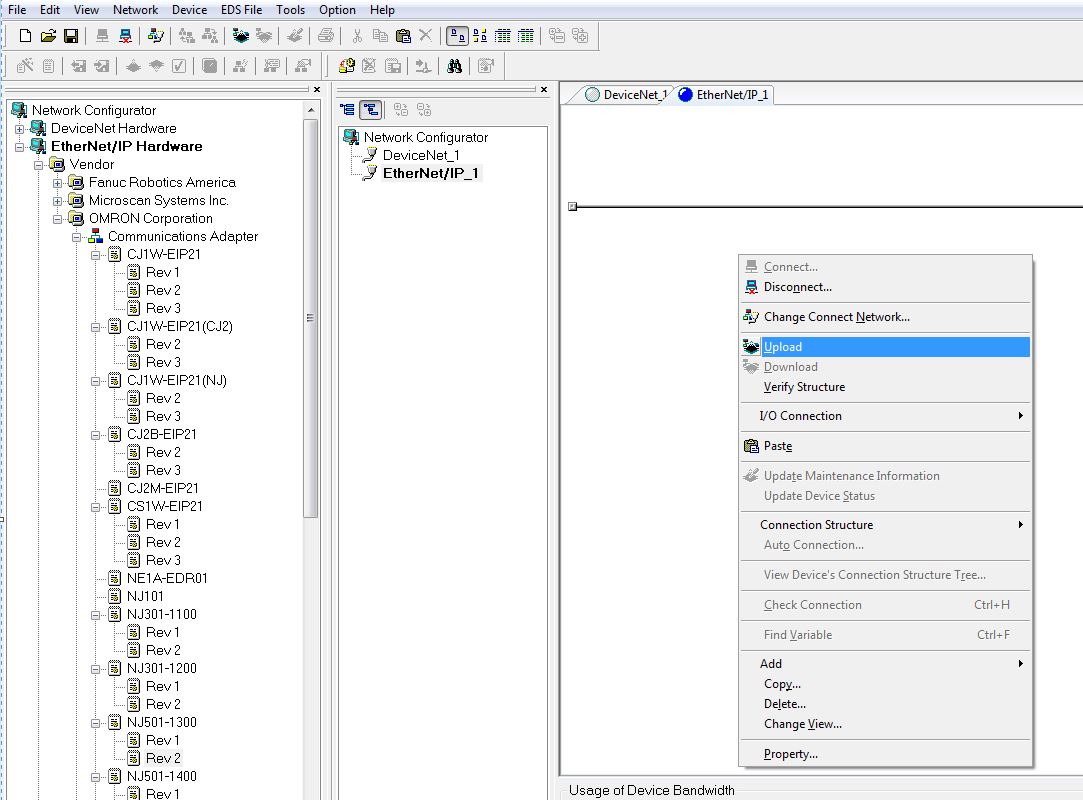Select the NE1A-EDR01 device

(167, 578)
